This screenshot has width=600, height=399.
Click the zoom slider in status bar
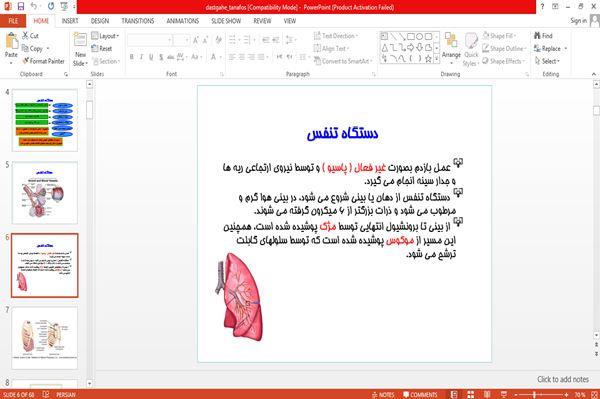pos(541,394)
